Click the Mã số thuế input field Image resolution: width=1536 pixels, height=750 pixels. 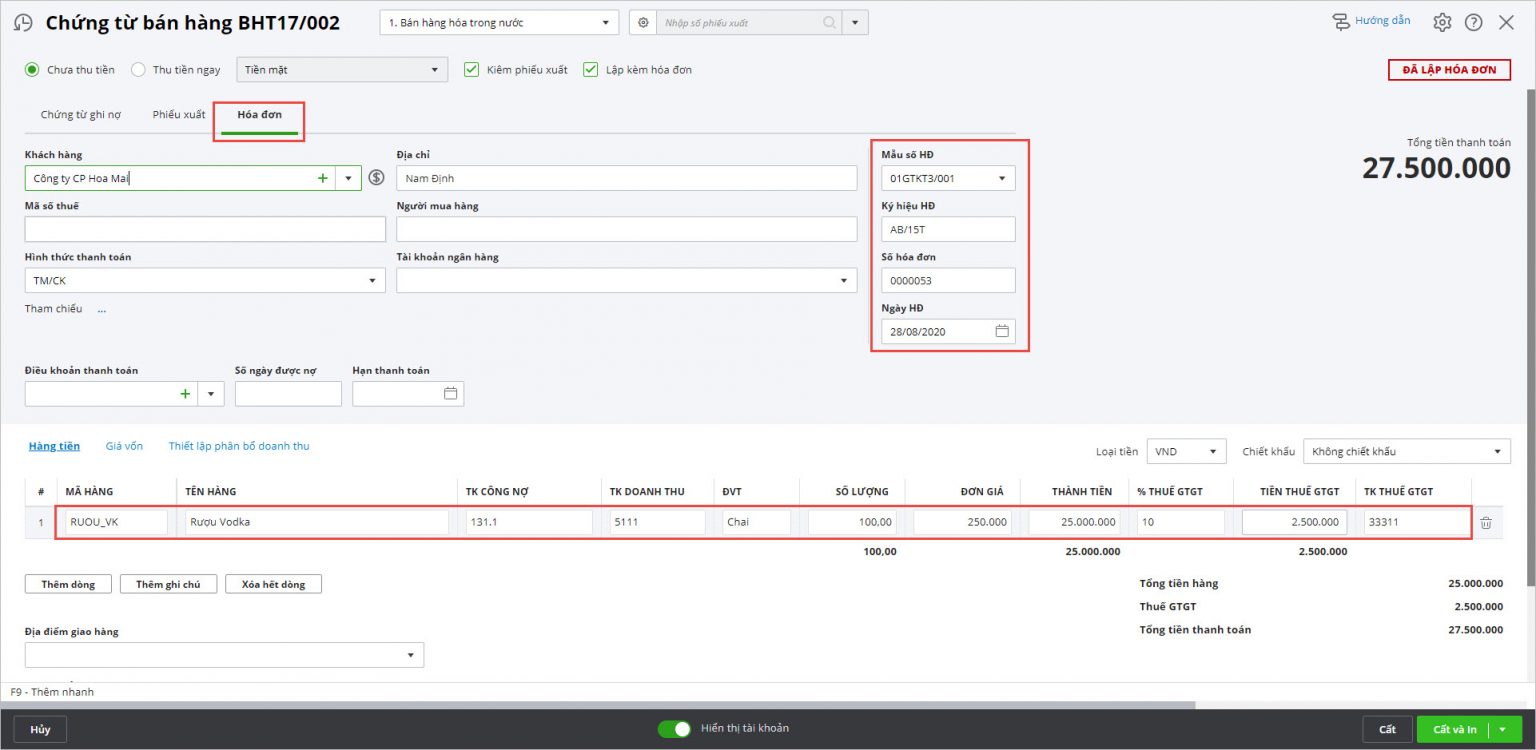tap(205, 229)
